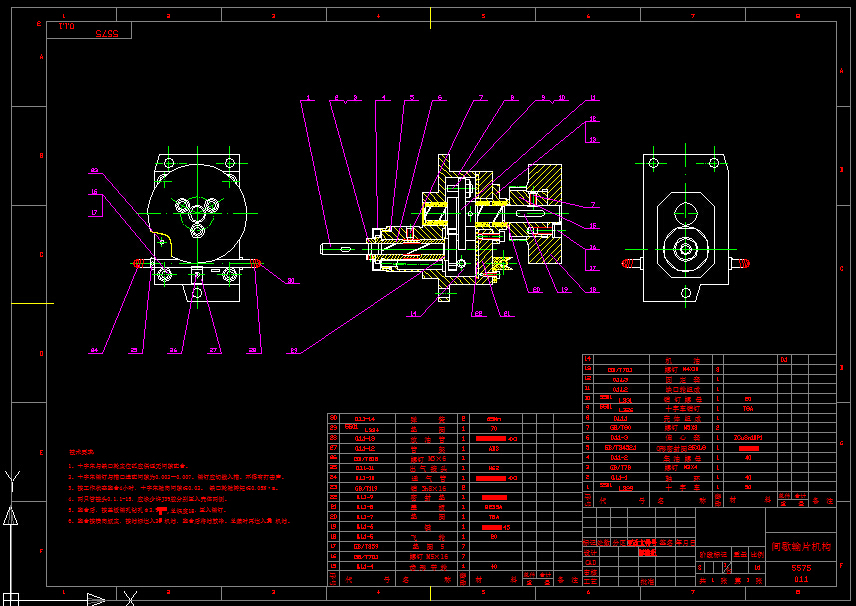Select part callout number 21 label
This screenshot has width=856, height=606.
coord(507,313)
